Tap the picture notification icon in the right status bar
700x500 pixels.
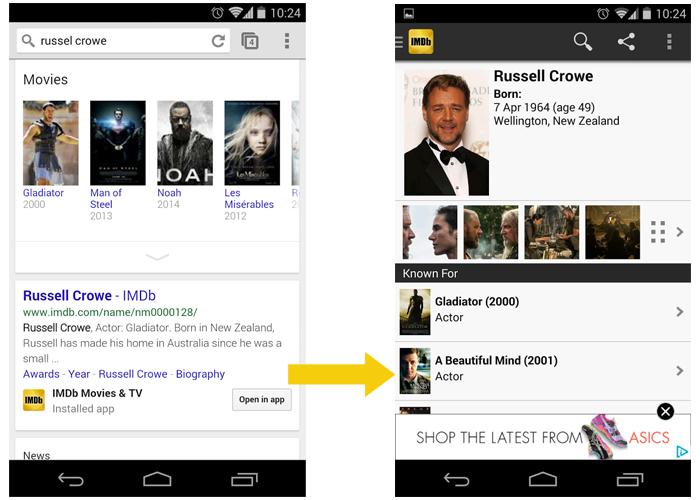(408, 14)
